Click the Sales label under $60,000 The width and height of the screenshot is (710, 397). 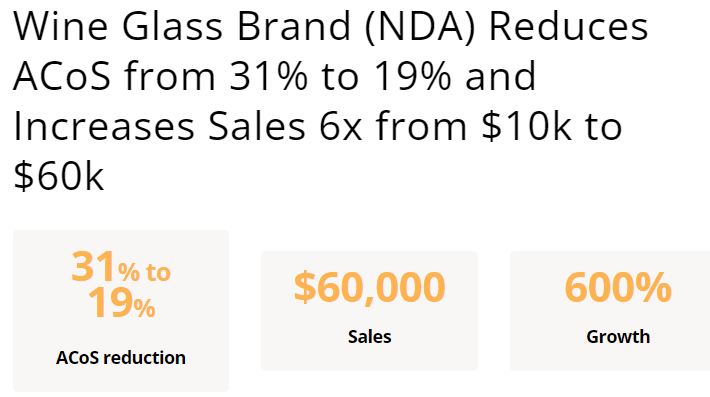click(369, 337)
